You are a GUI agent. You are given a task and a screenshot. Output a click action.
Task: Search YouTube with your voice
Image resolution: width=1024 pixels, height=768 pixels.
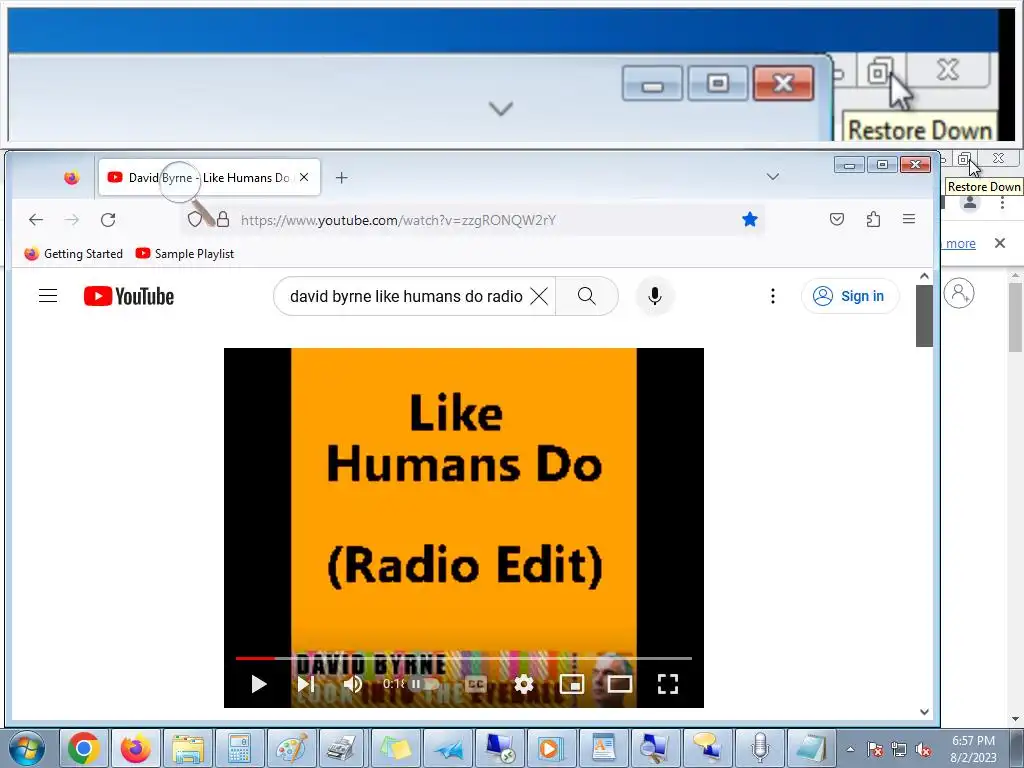[x=654, y=296]
